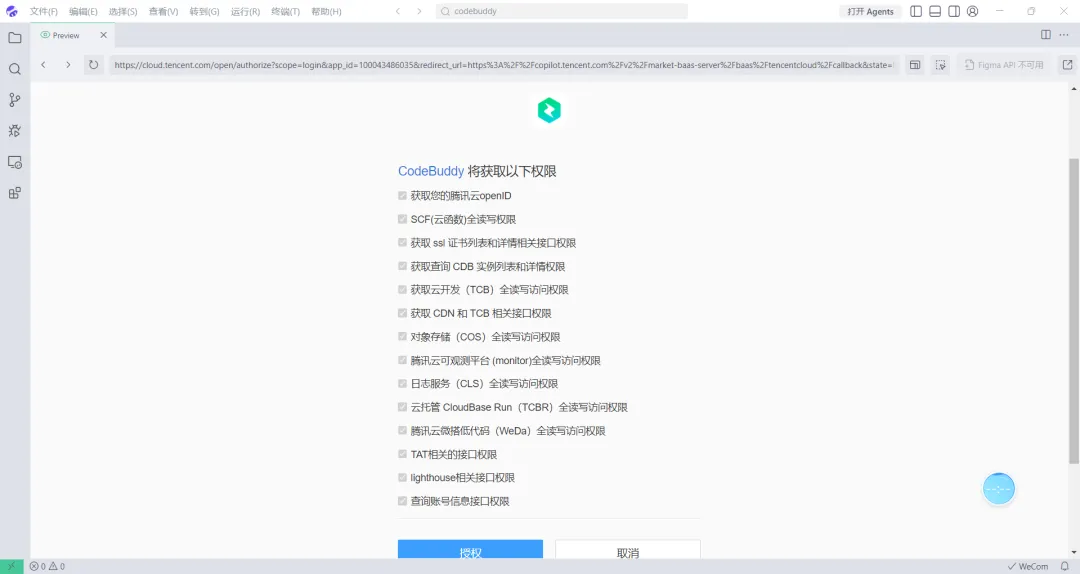
Task: Toggle the bottom panel layout icon
Action: 935,11
